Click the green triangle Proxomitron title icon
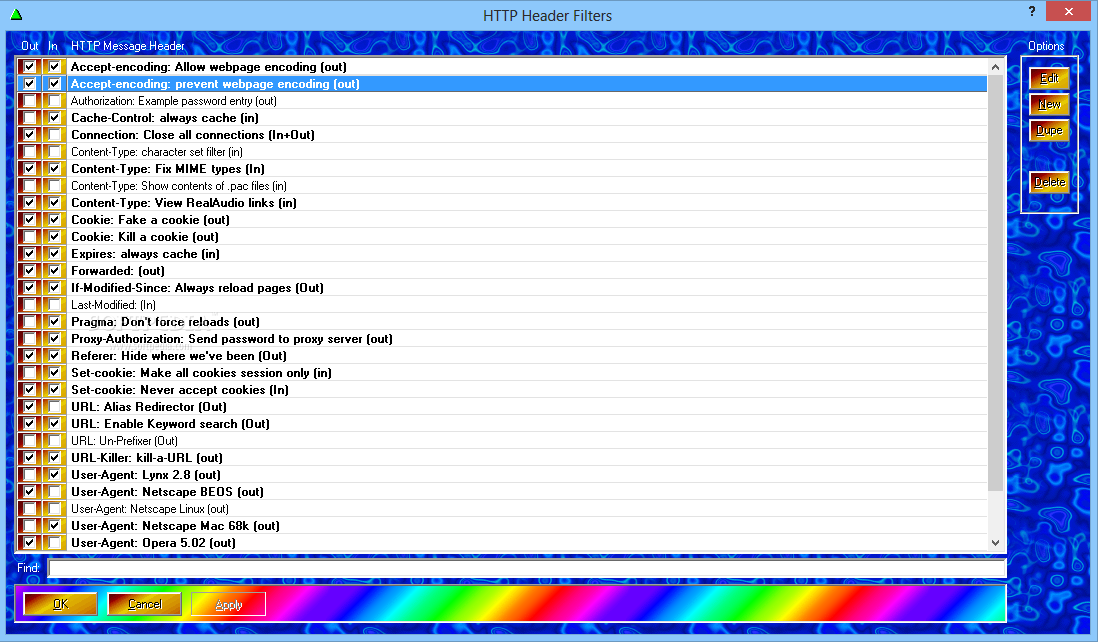Viewport: 1098px width, 642px height. 16,15
